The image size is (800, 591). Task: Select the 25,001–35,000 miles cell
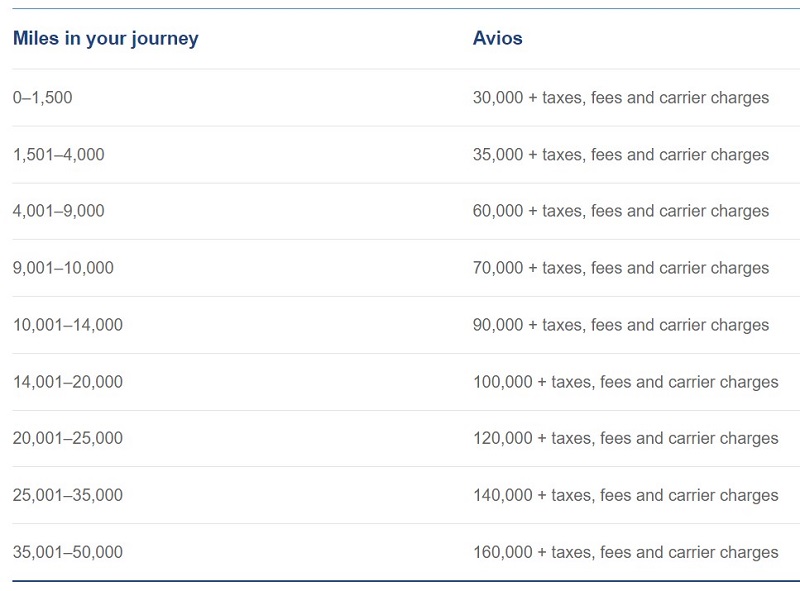68,495
